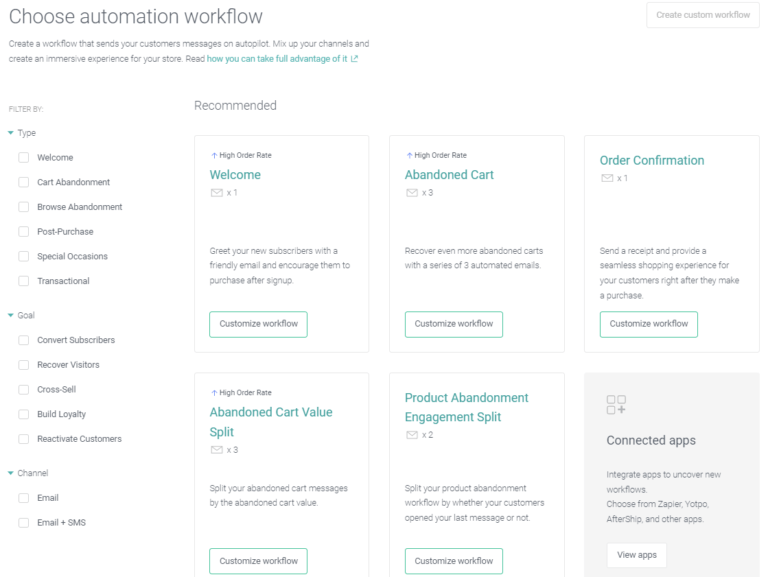Open 'how you can take full advantage' link
Screen dimensions: 768x577
pos(276,59)
